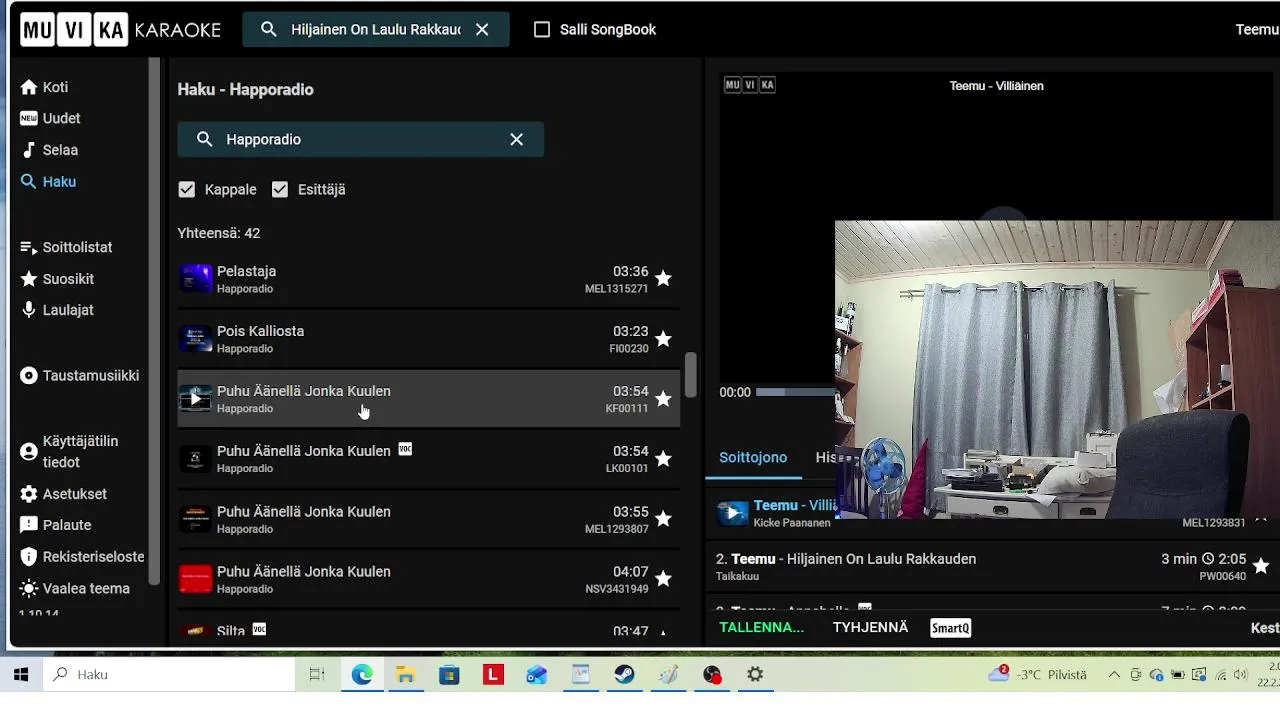Switch to Vaalea teema light theme
1280x720 pixels.
point(75,588)
